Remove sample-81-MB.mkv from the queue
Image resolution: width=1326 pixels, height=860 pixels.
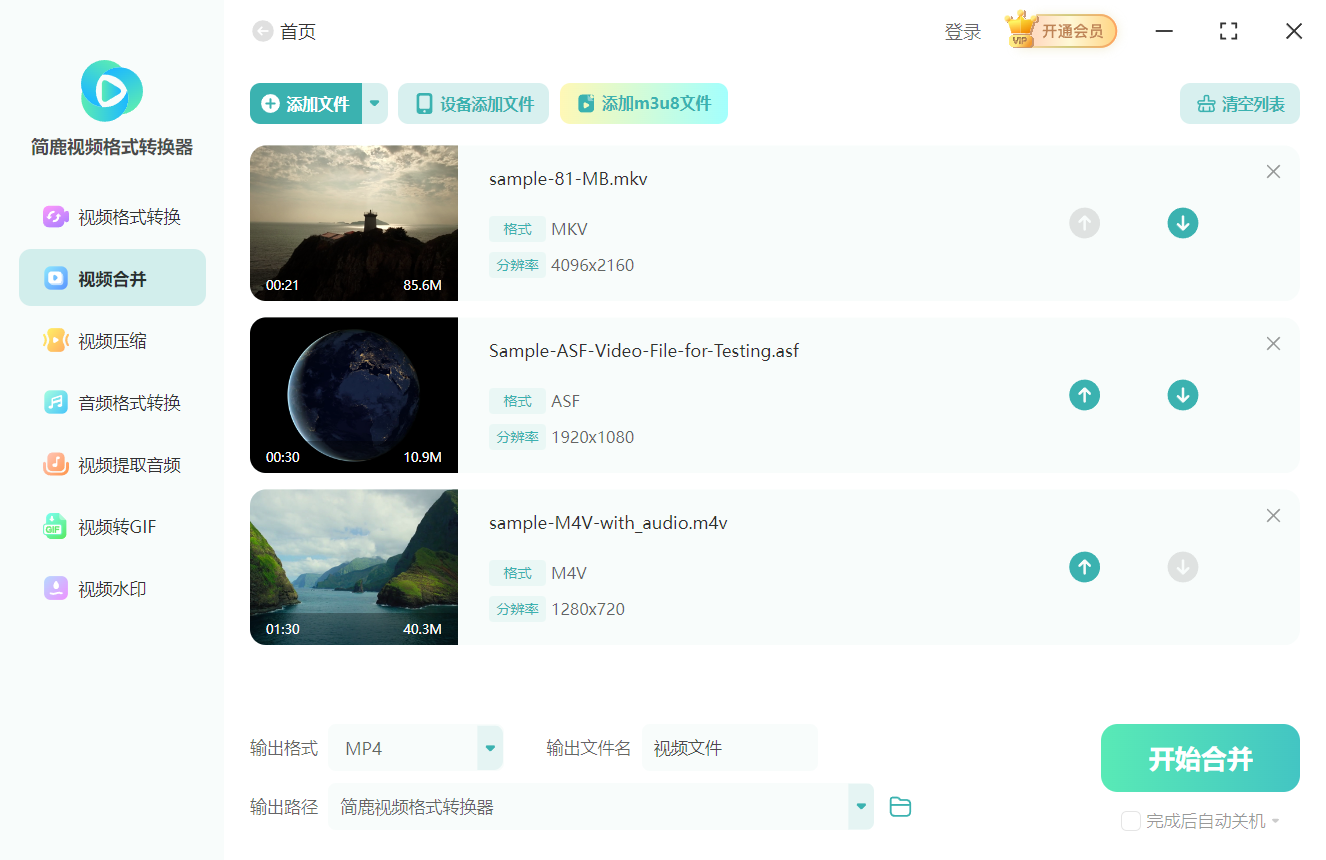[1273, 171]
